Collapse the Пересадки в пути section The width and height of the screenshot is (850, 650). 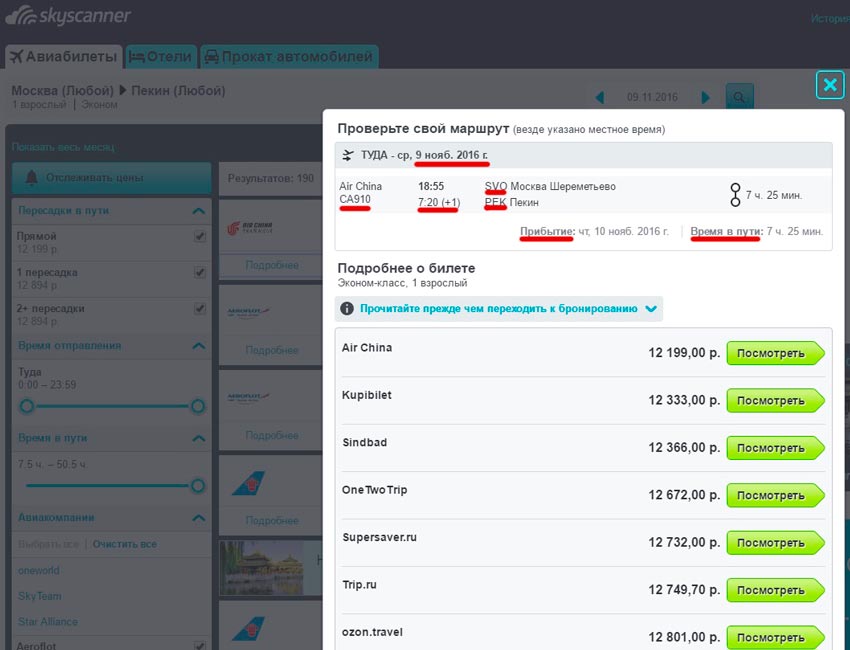pyautogui.click(x=198, y=211)
